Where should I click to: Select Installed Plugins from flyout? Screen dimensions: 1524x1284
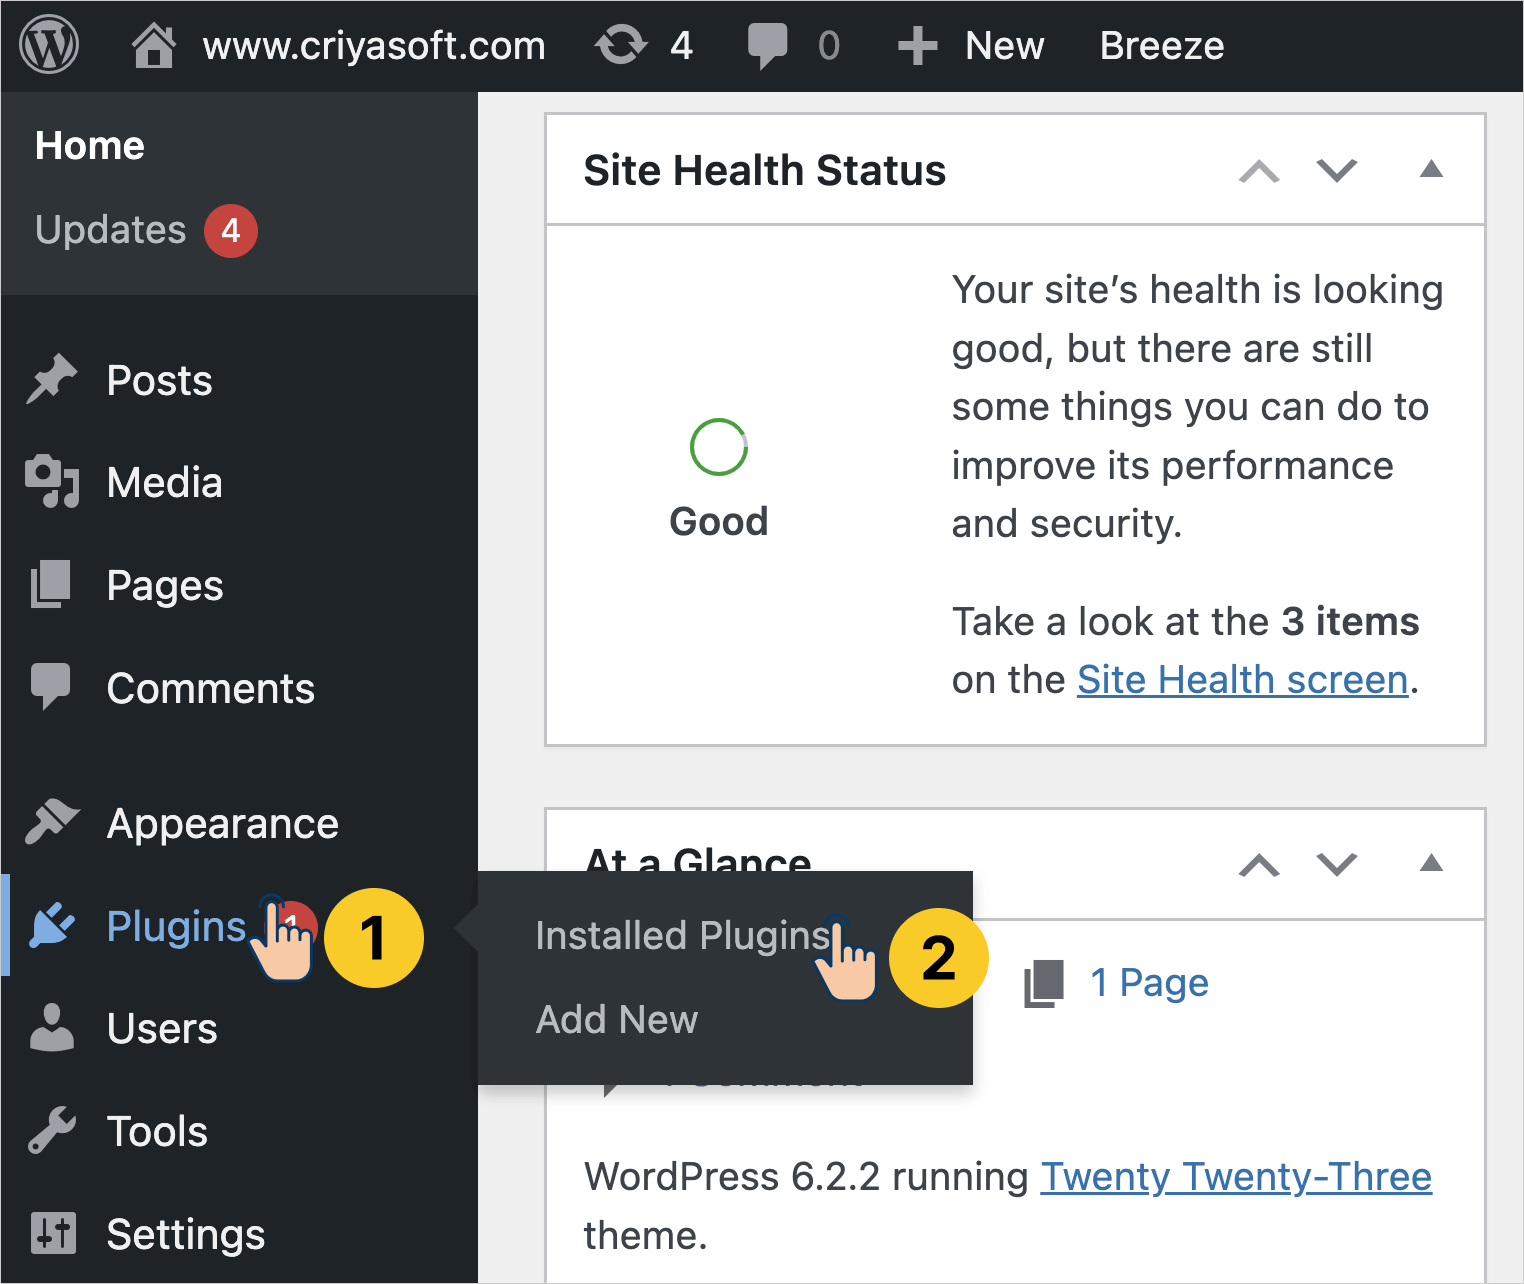[x=683, y=936]
